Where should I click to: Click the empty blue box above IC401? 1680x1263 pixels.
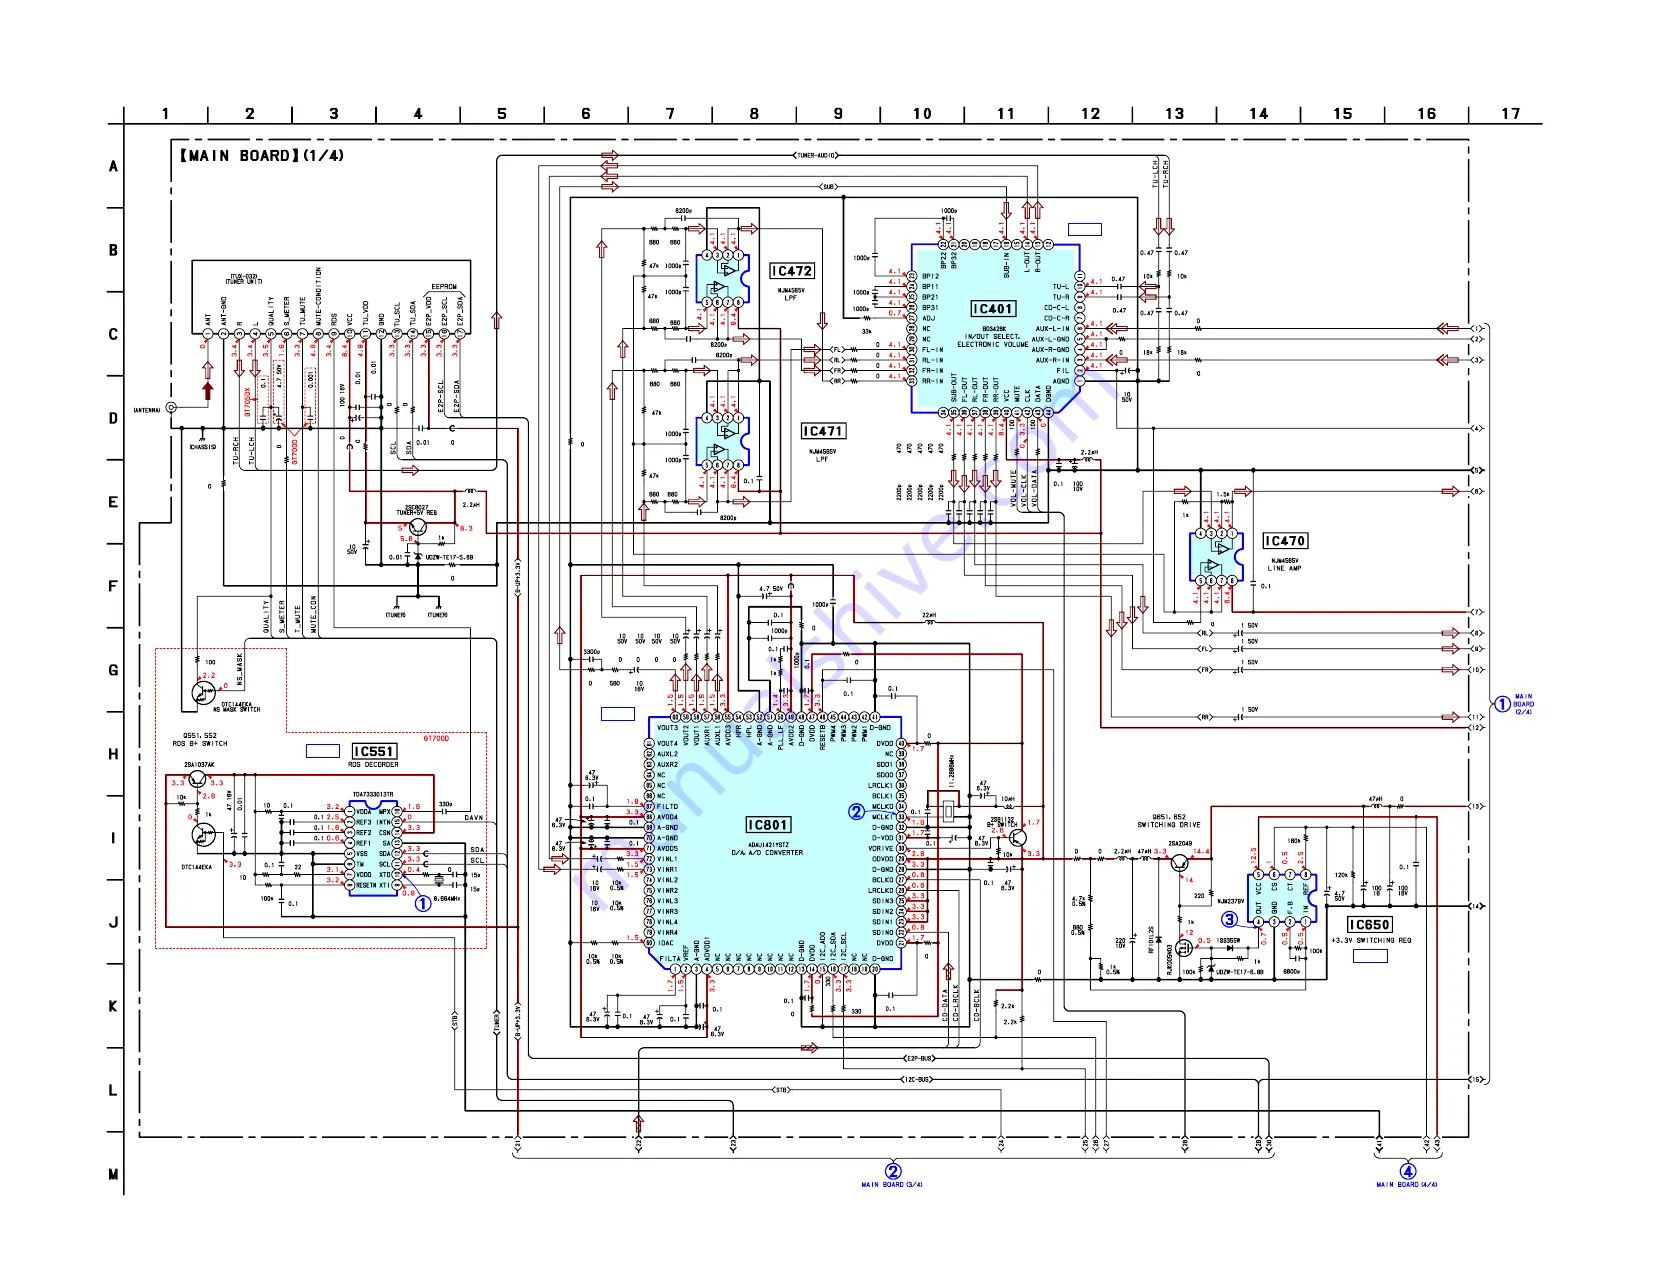point(1085,229)
